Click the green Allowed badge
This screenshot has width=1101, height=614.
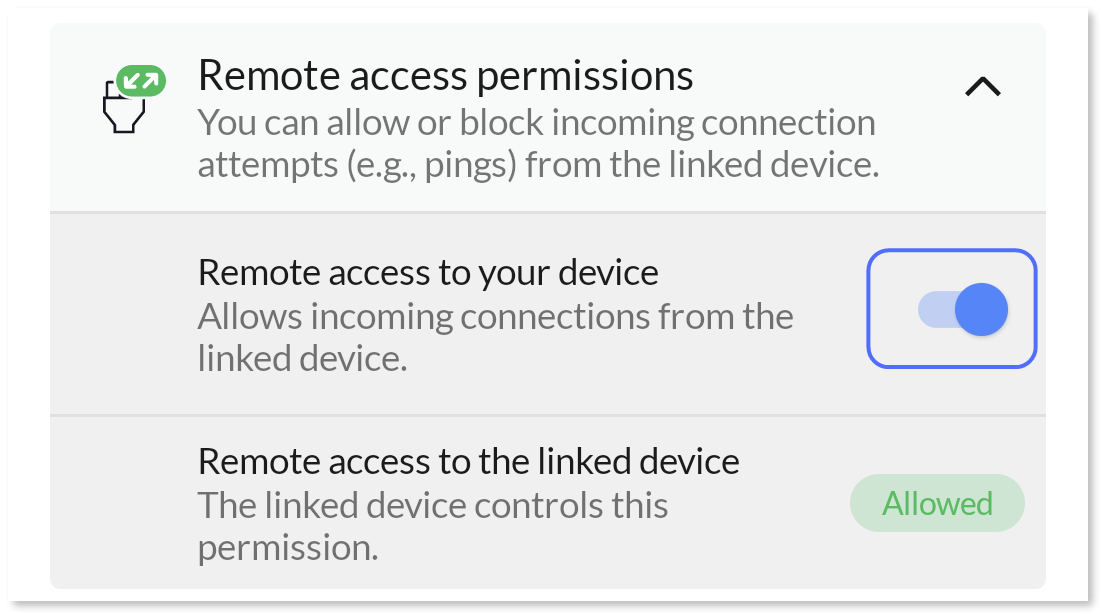point(936,503)
